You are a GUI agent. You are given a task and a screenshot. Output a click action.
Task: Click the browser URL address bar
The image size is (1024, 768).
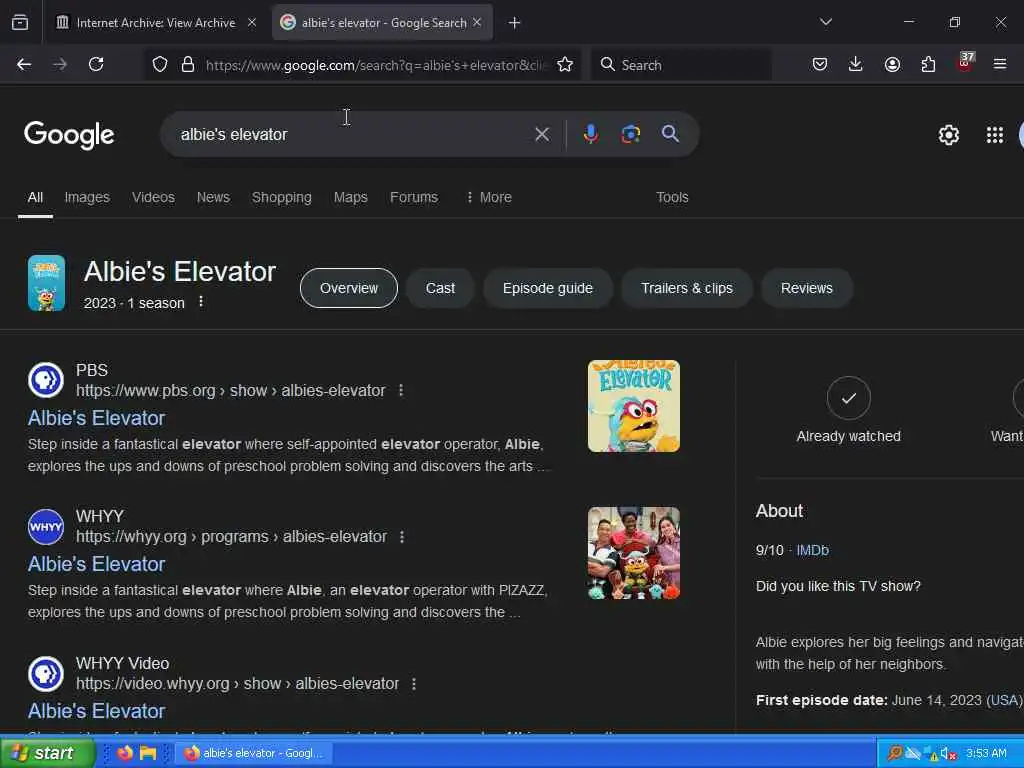point(376,65)
